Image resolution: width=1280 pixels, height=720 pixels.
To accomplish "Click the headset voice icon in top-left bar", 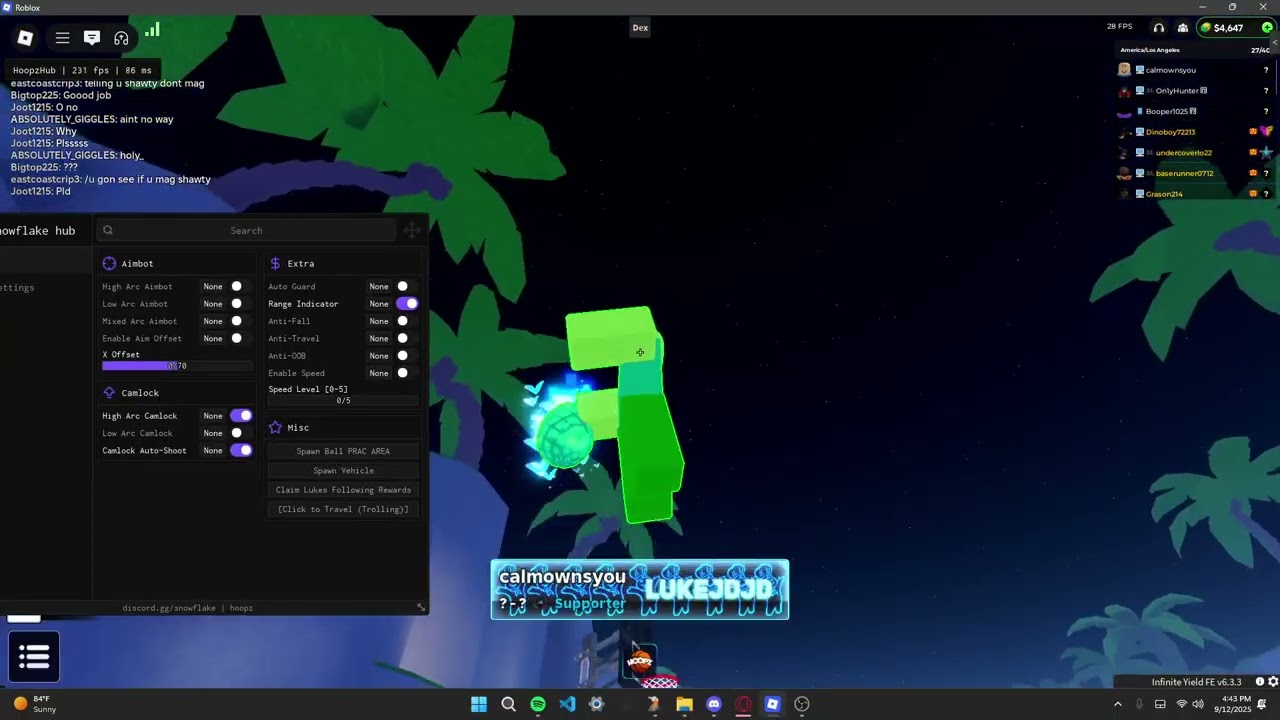I will tap(121, 38).
